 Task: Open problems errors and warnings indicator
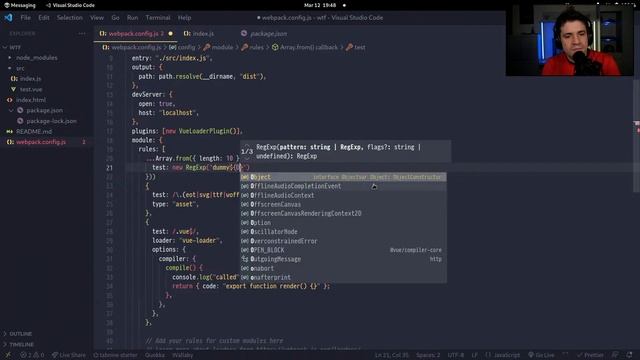point(32,355)
